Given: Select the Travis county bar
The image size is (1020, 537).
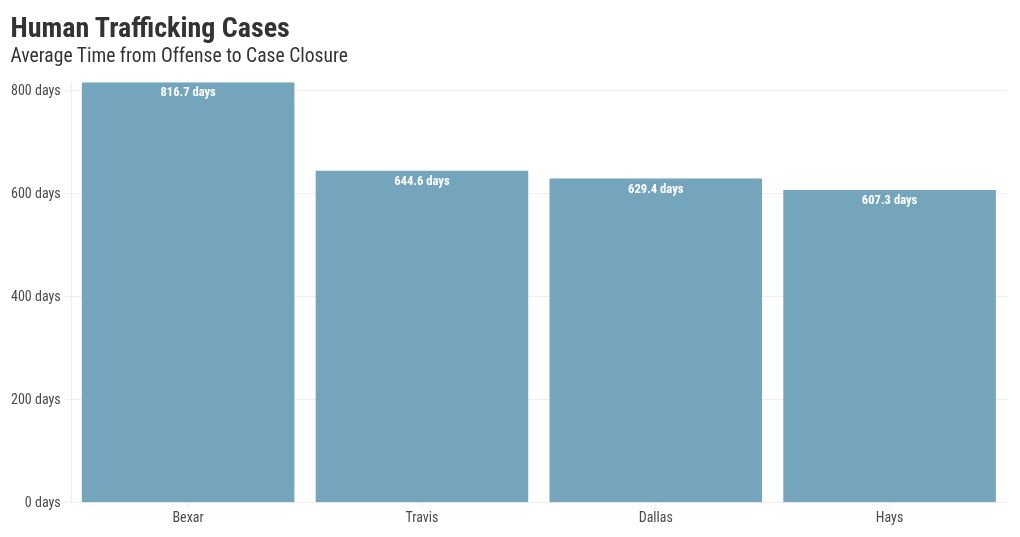Looking at the screenshot, I should pyautogui.click(x=421, y=340).
